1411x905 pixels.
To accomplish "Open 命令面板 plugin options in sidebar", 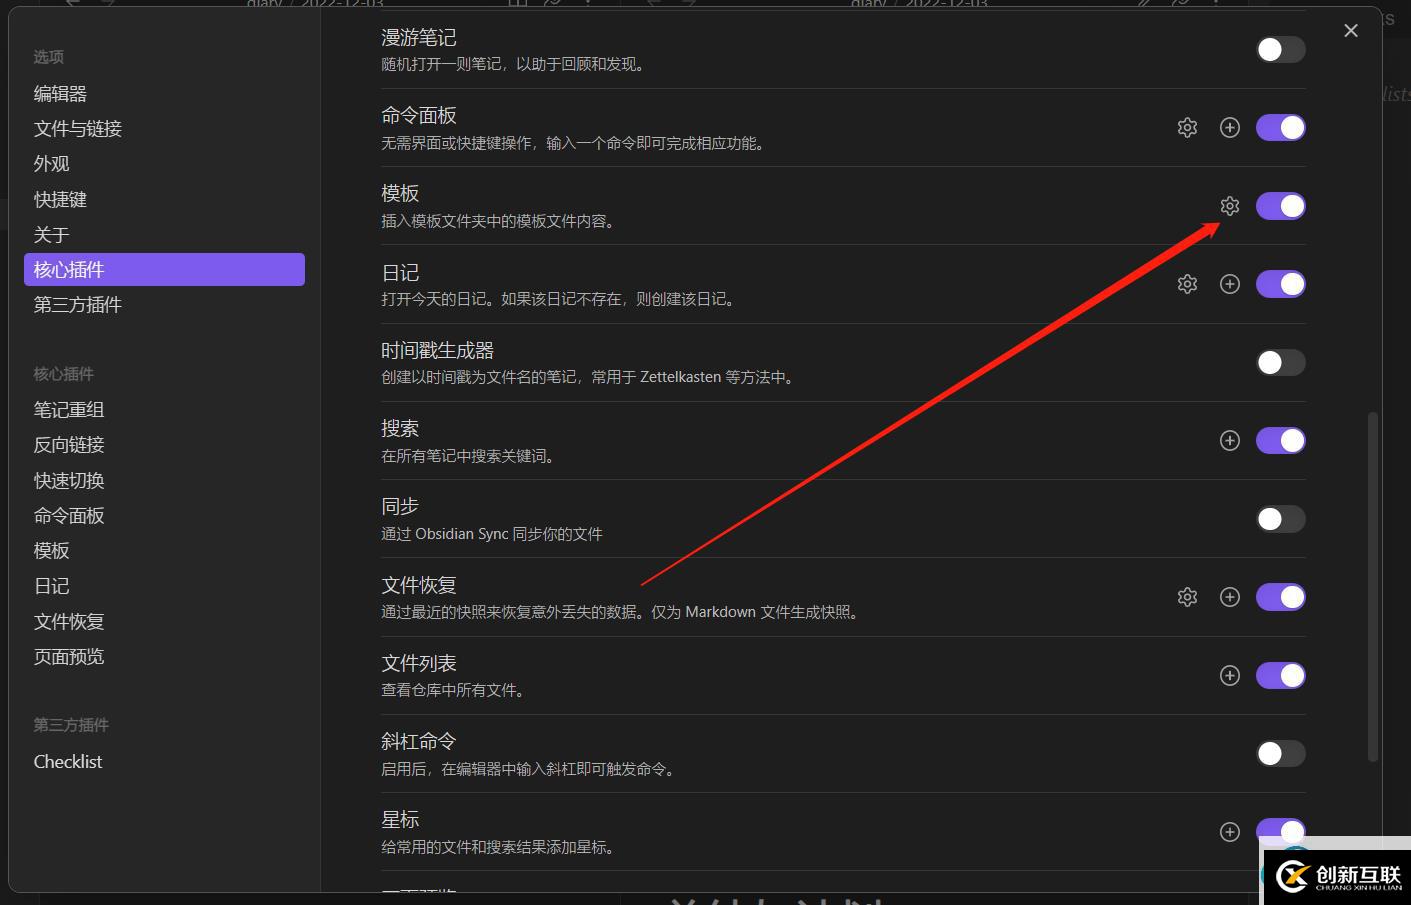I will [164, 516].
